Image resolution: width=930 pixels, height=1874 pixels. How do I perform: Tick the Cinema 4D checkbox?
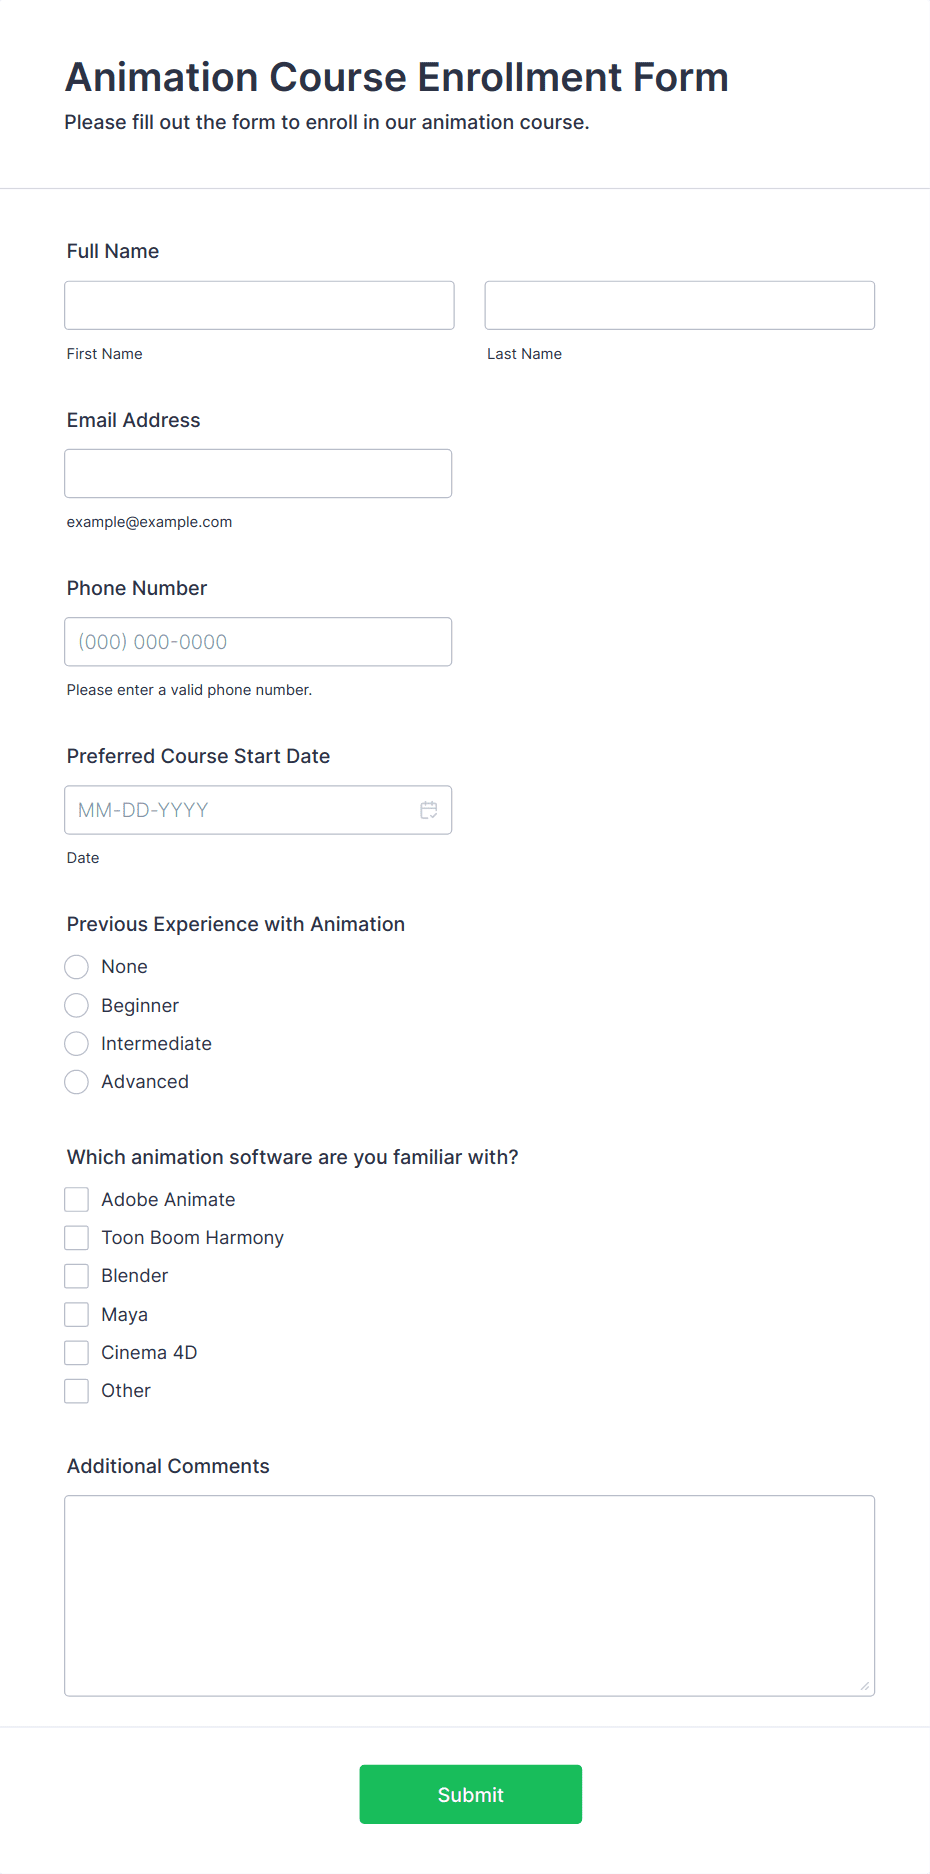(x=77, y=1353)
